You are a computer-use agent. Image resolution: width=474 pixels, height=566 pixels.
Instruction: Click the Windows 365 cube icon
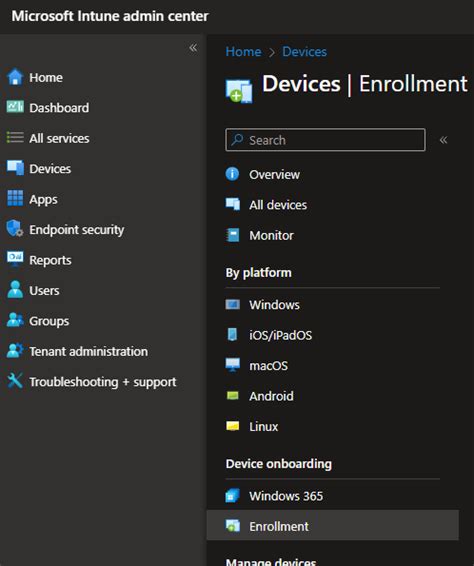pyautogui.click(x=232, y=496)
